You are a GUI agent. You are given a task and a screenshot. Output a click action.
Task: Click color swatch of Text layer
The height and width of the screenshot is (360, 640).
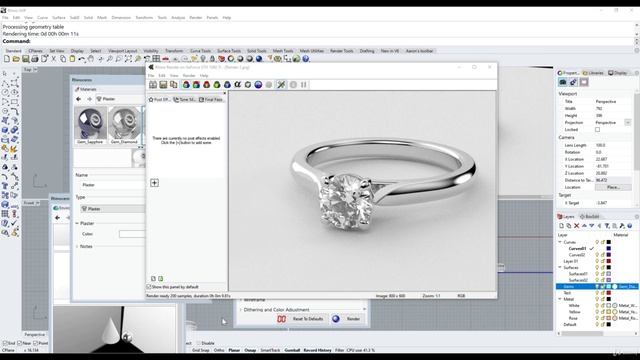click(x=609, y=293)
